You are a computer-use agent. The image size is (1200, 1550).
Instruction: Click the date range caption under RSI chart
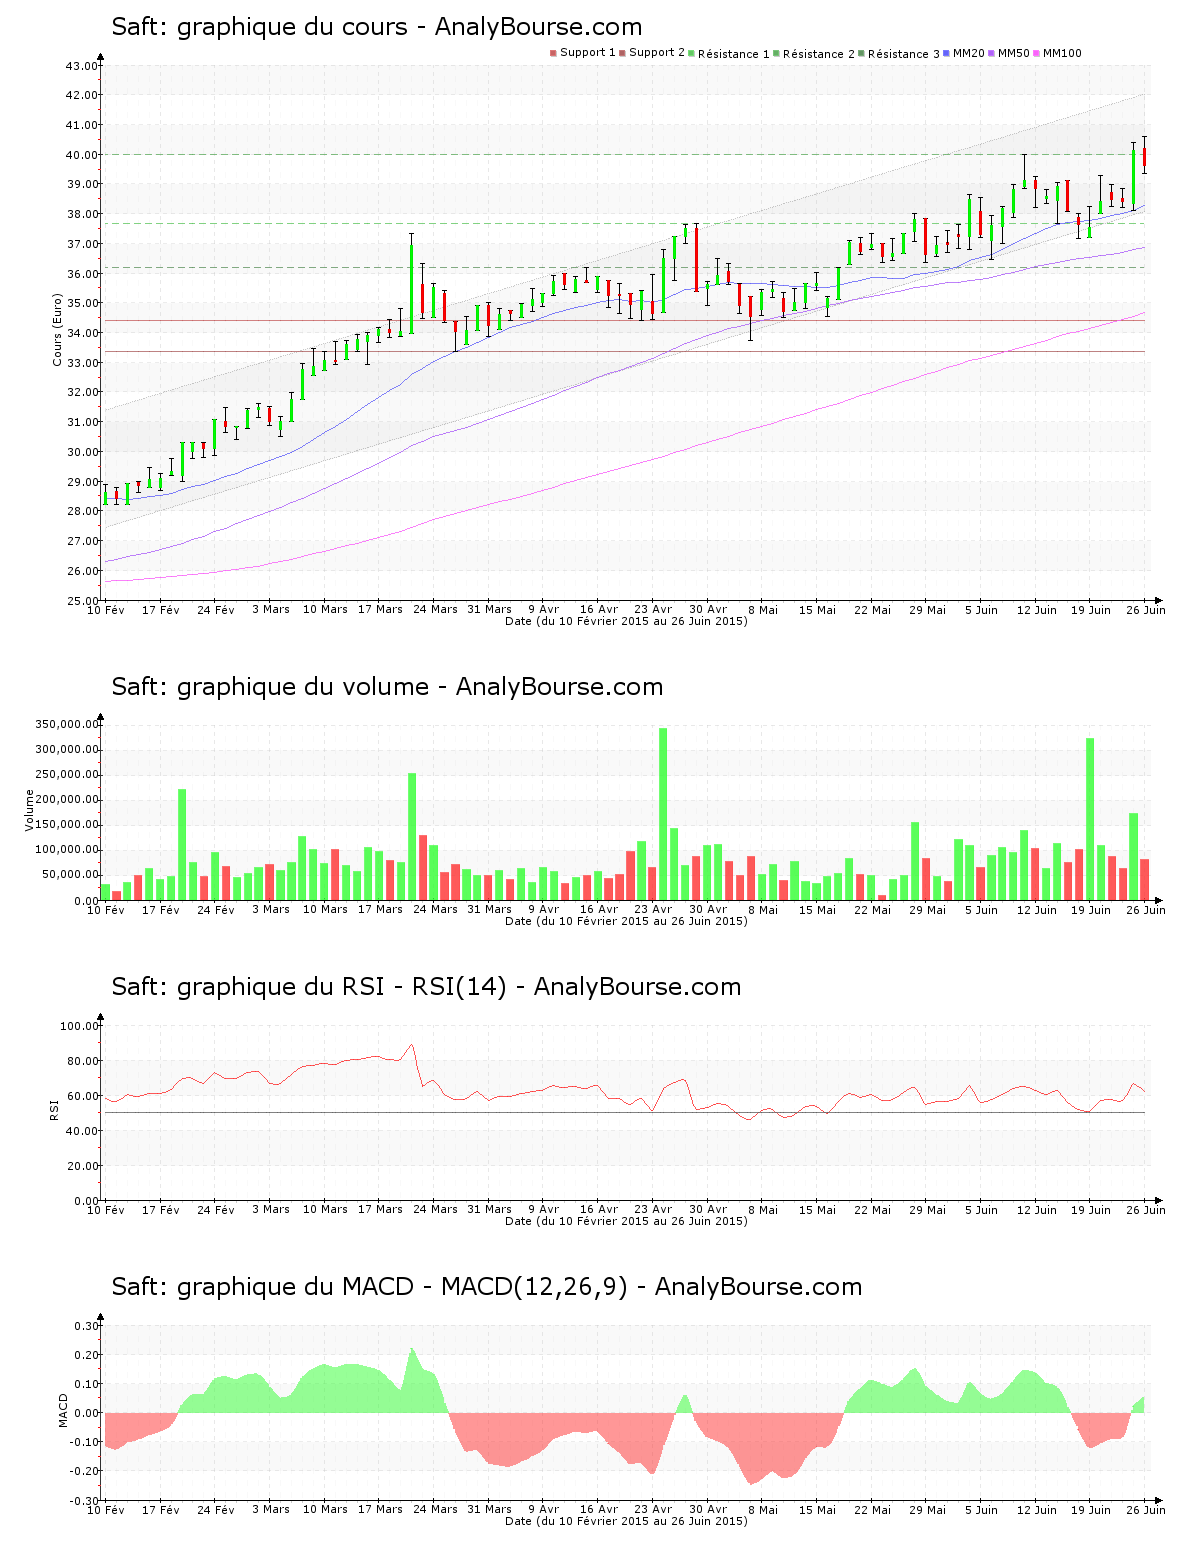click(626, 1221)
